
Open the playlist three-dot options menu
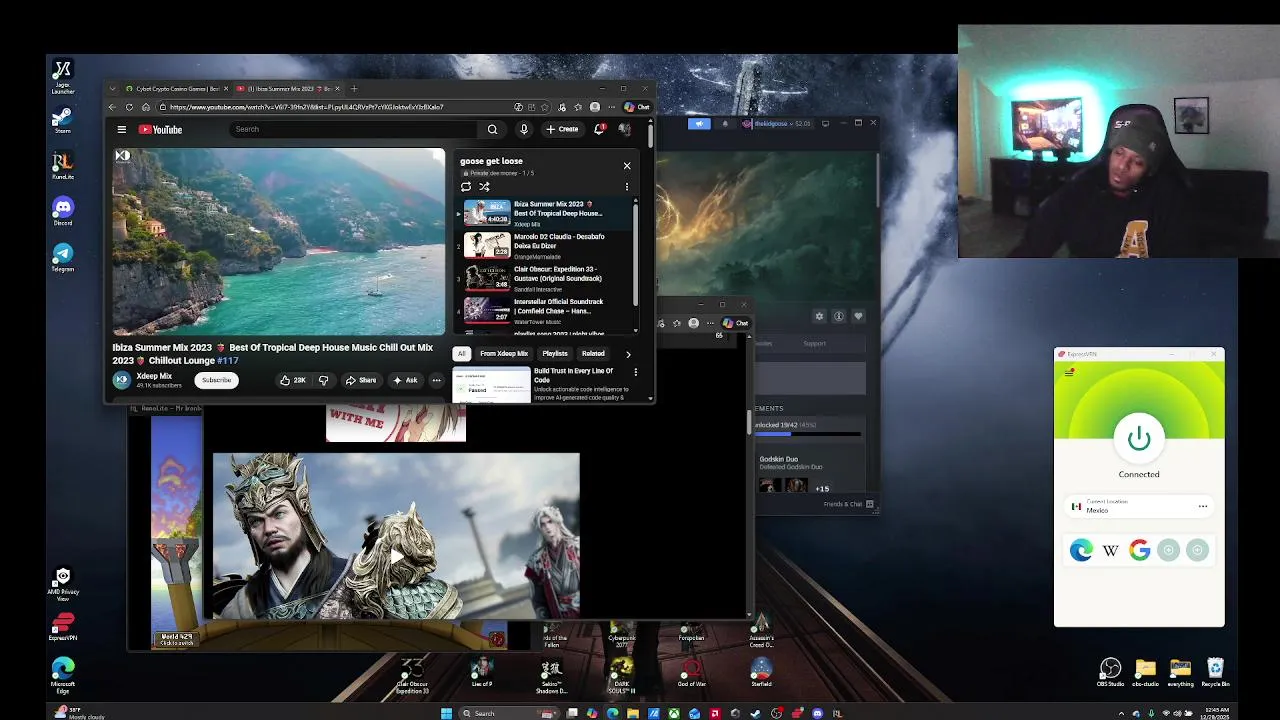point(627,187)
